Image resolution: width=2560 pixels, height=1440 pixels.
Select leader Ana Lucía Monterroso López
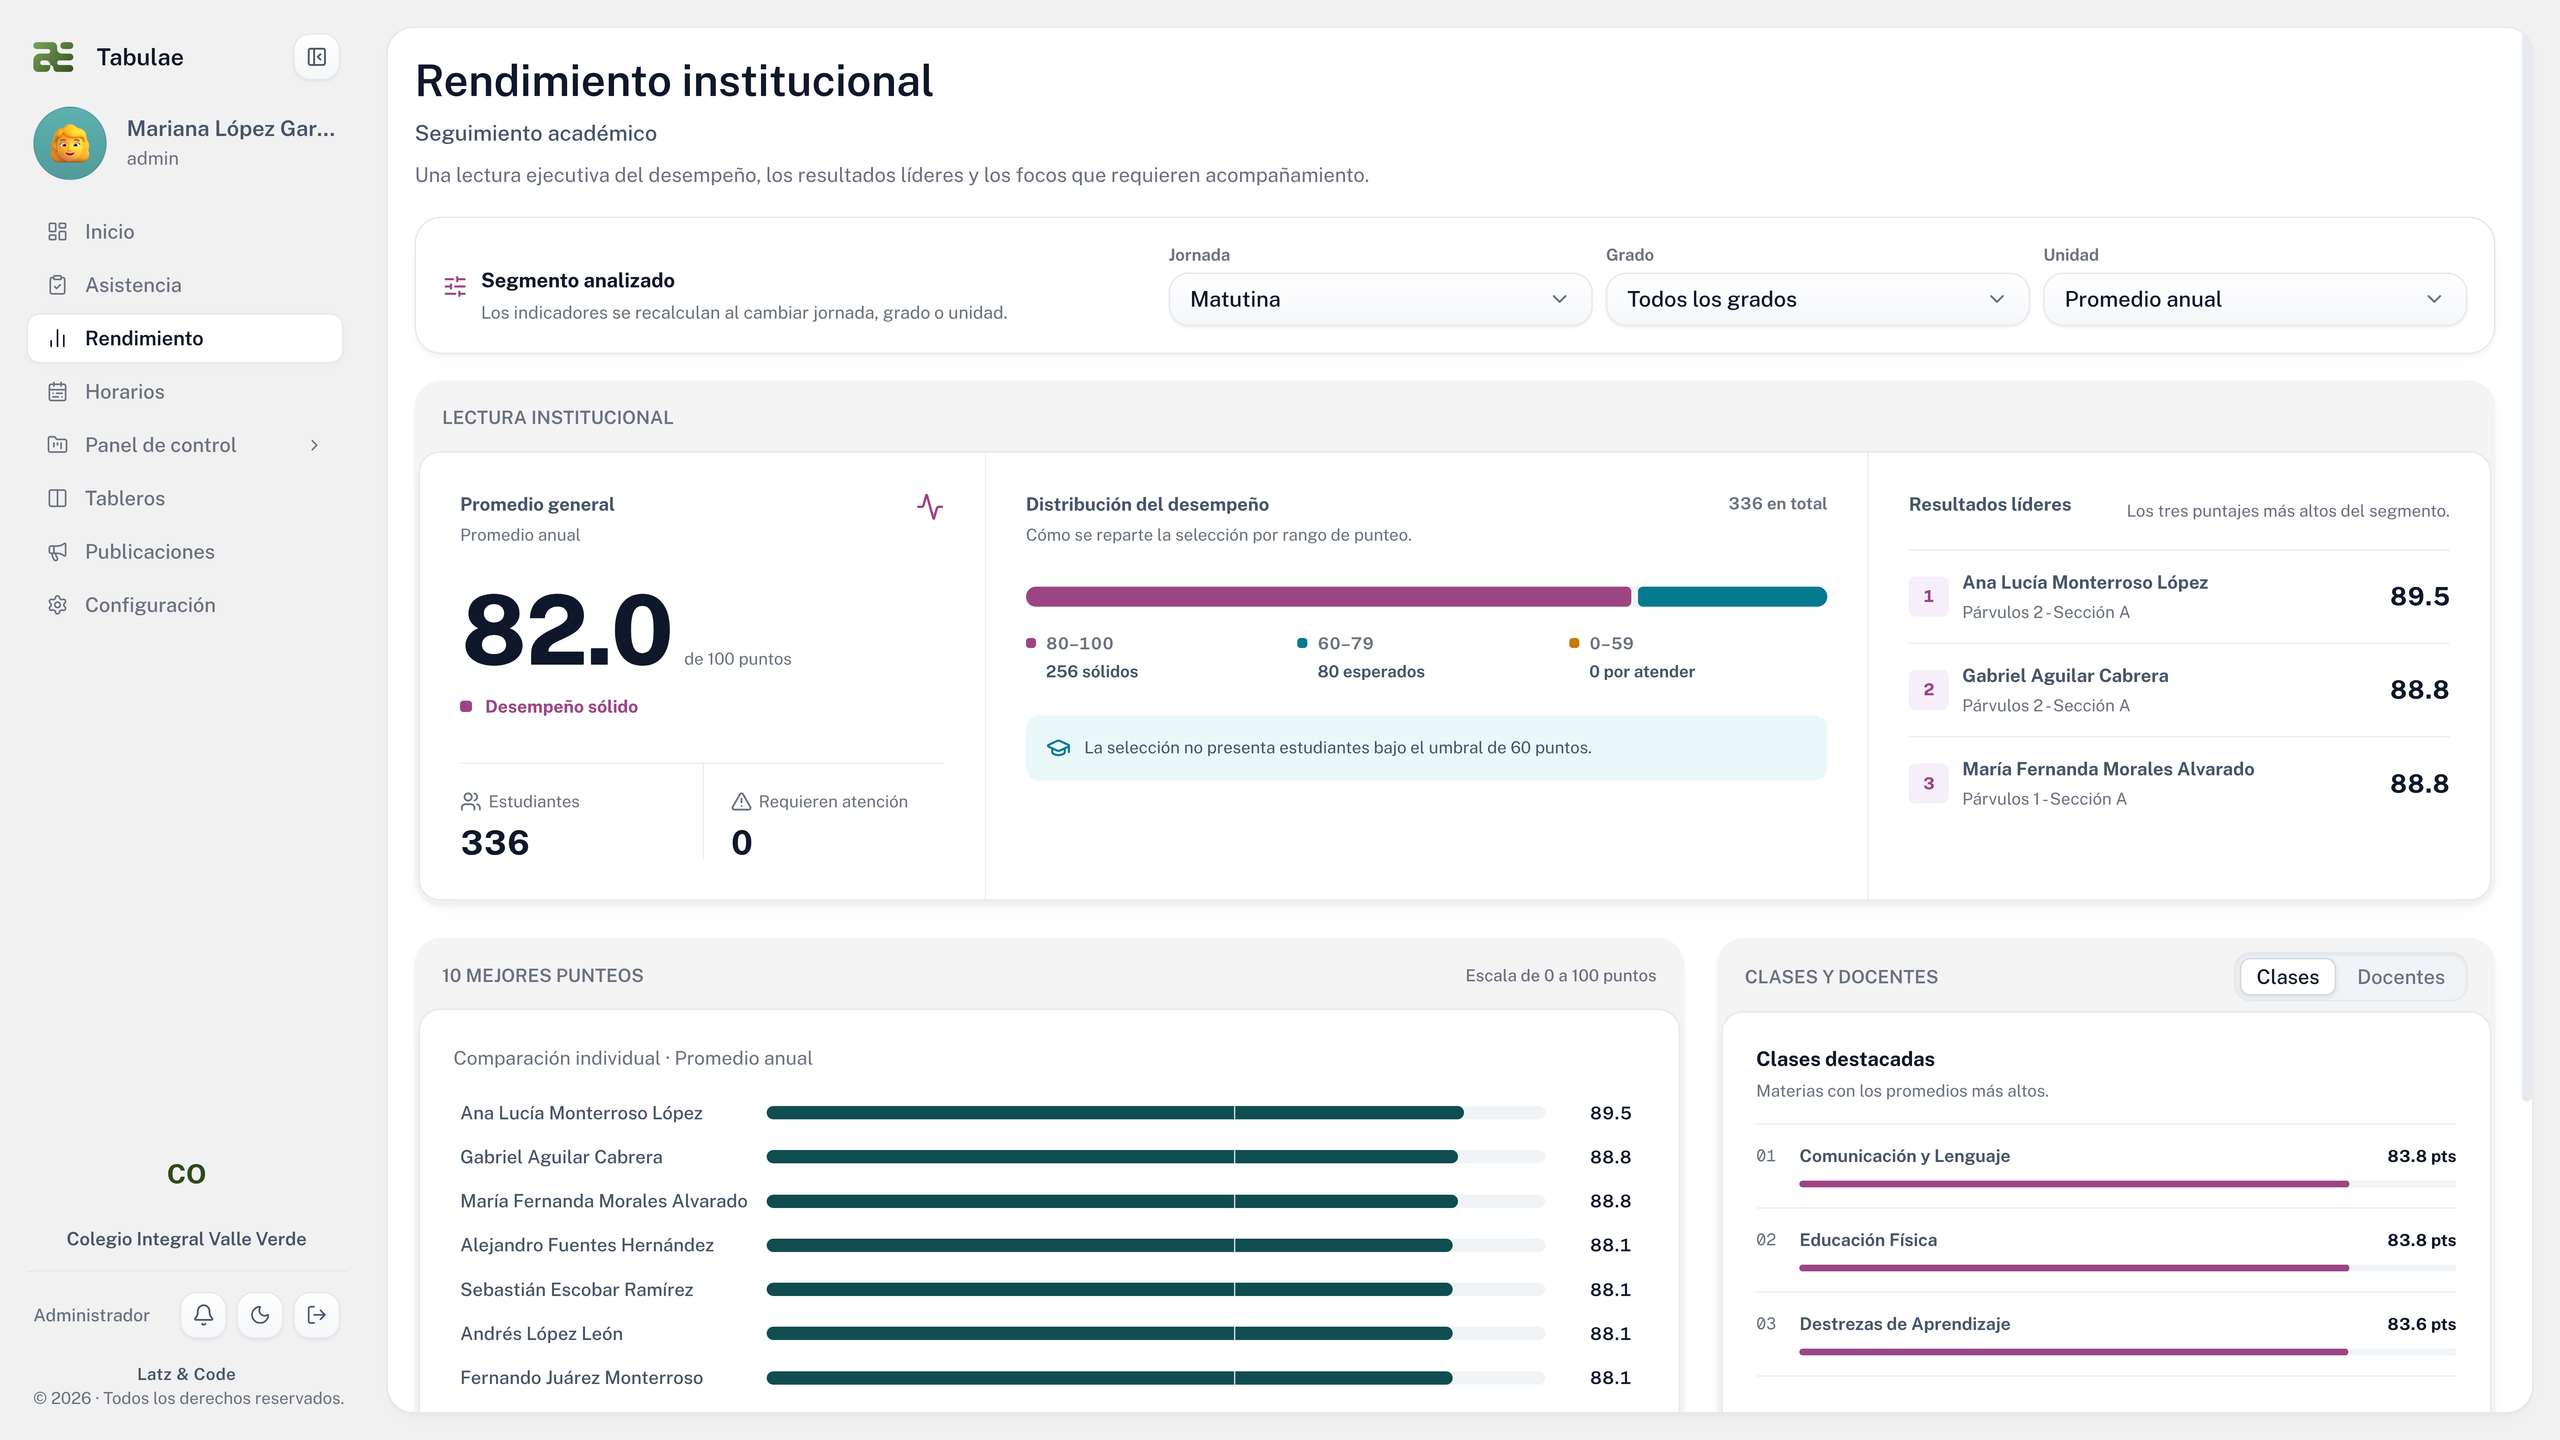coord(2179,597)
